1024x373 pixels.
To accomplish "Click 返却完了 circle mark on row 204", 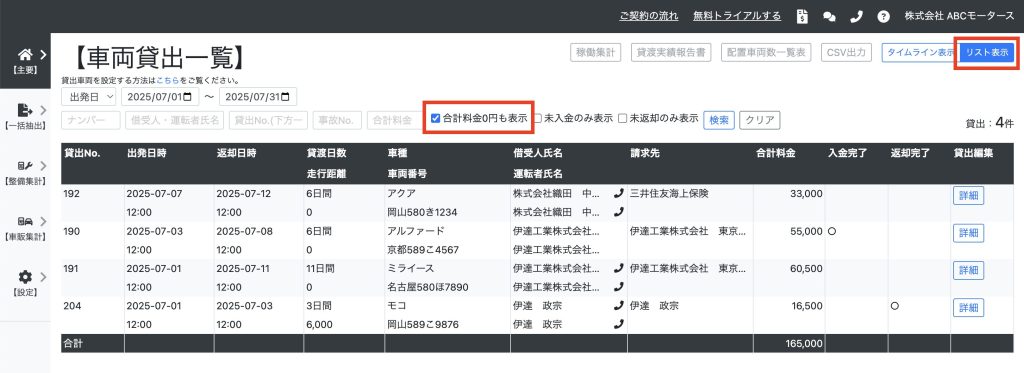I will tap(895, 305).
